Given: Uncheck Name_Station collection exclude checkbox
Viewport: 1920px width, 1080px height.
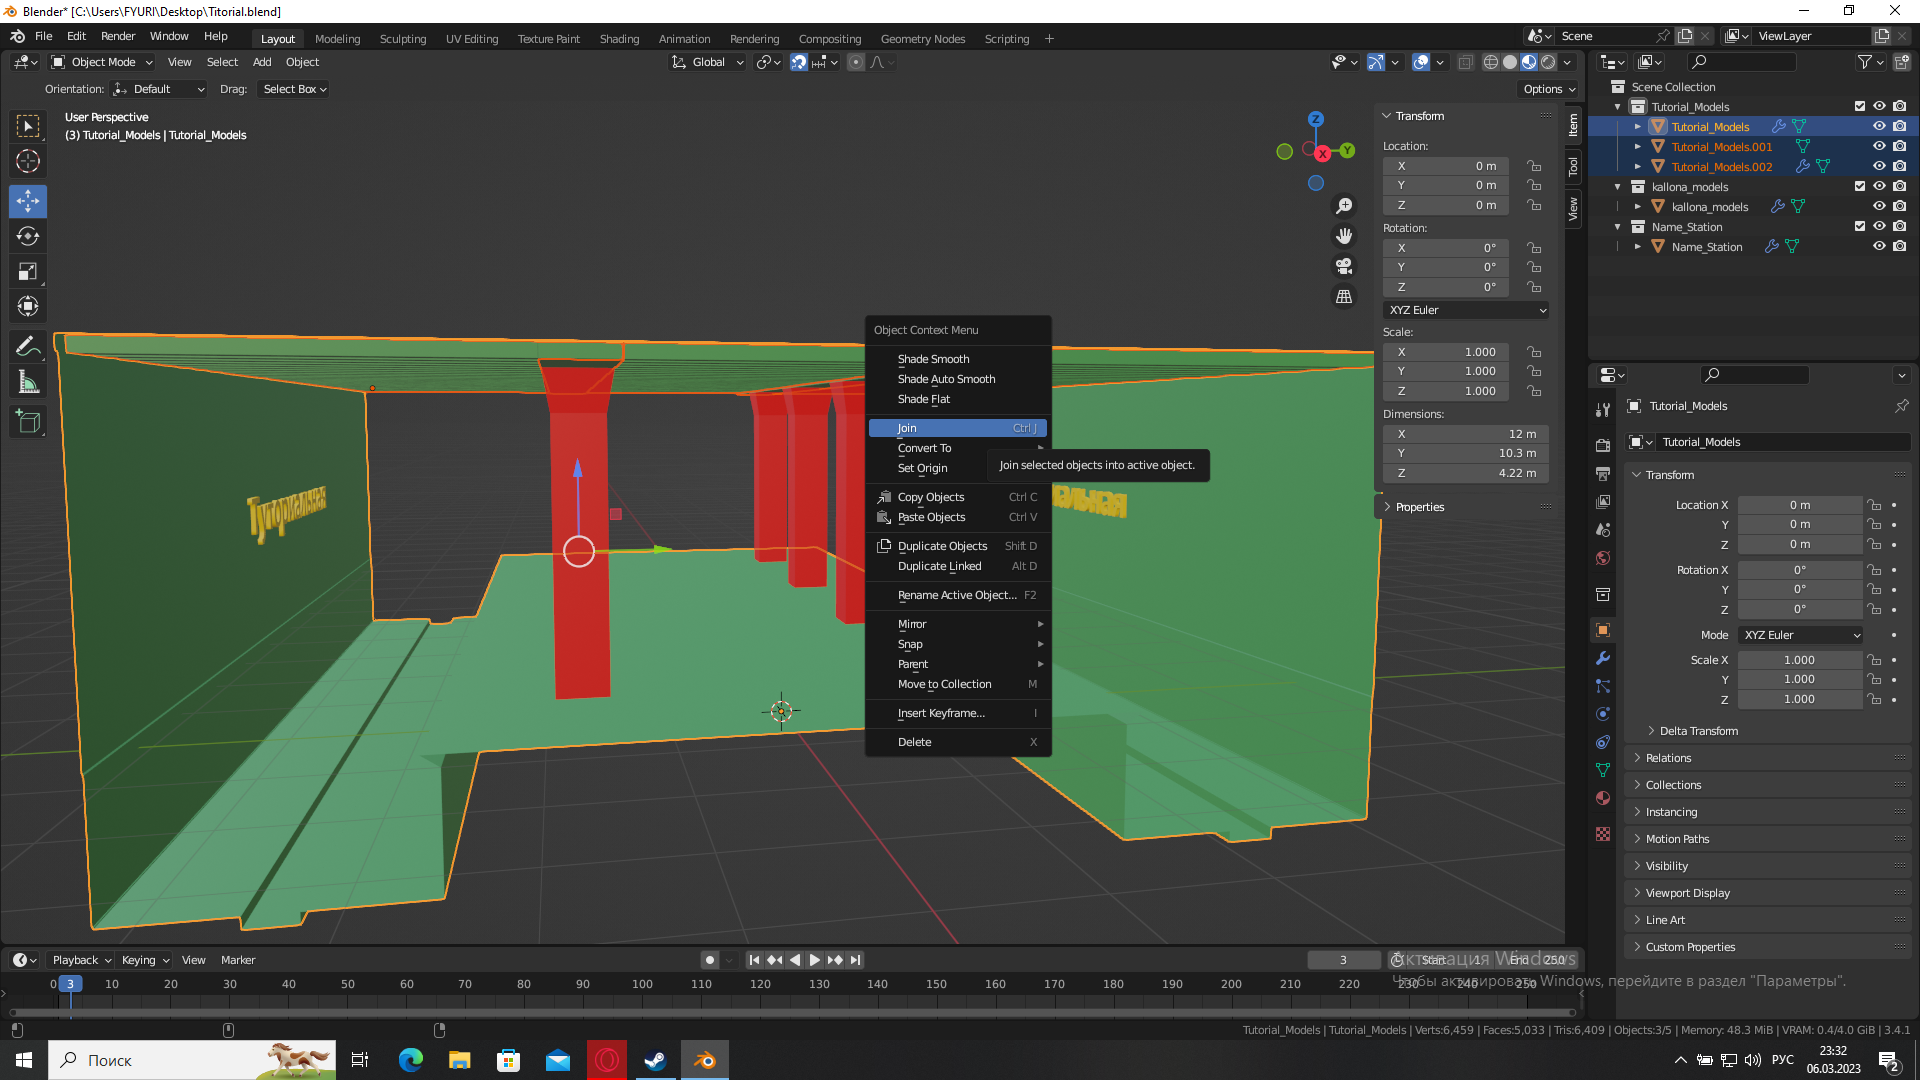Looking at the screenshot, I should tap(1859, 226).
